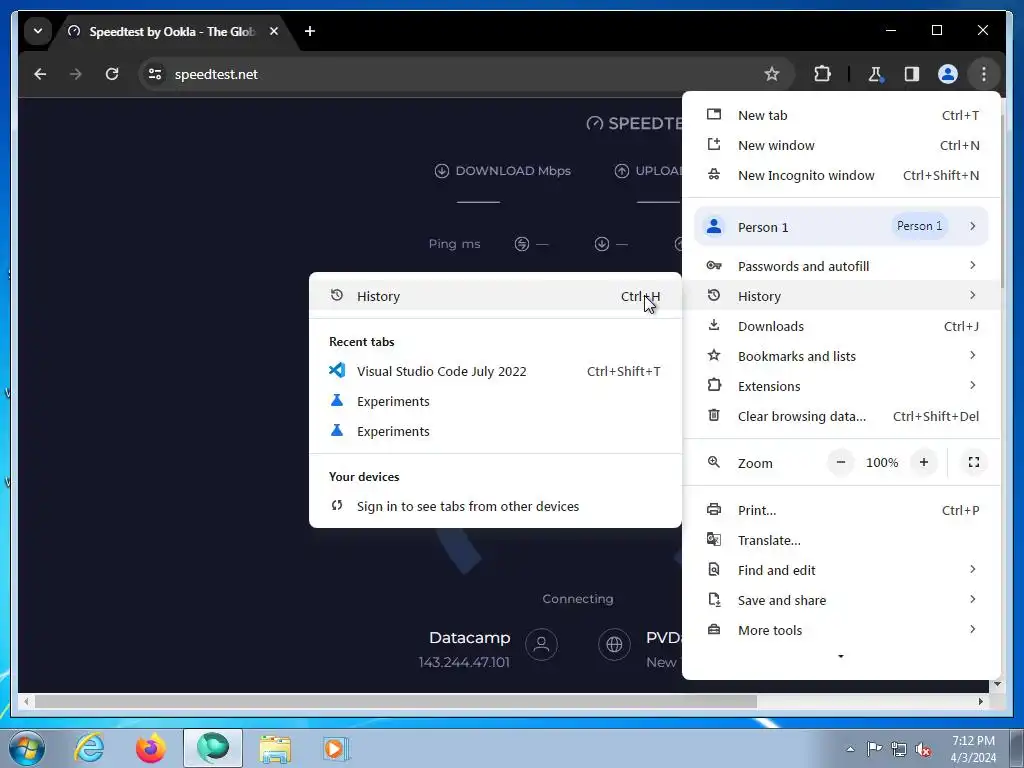Click the DOWNLOAD Mbps label
The width and height of the screenshot is (1024, 768).
pos(513,171)
